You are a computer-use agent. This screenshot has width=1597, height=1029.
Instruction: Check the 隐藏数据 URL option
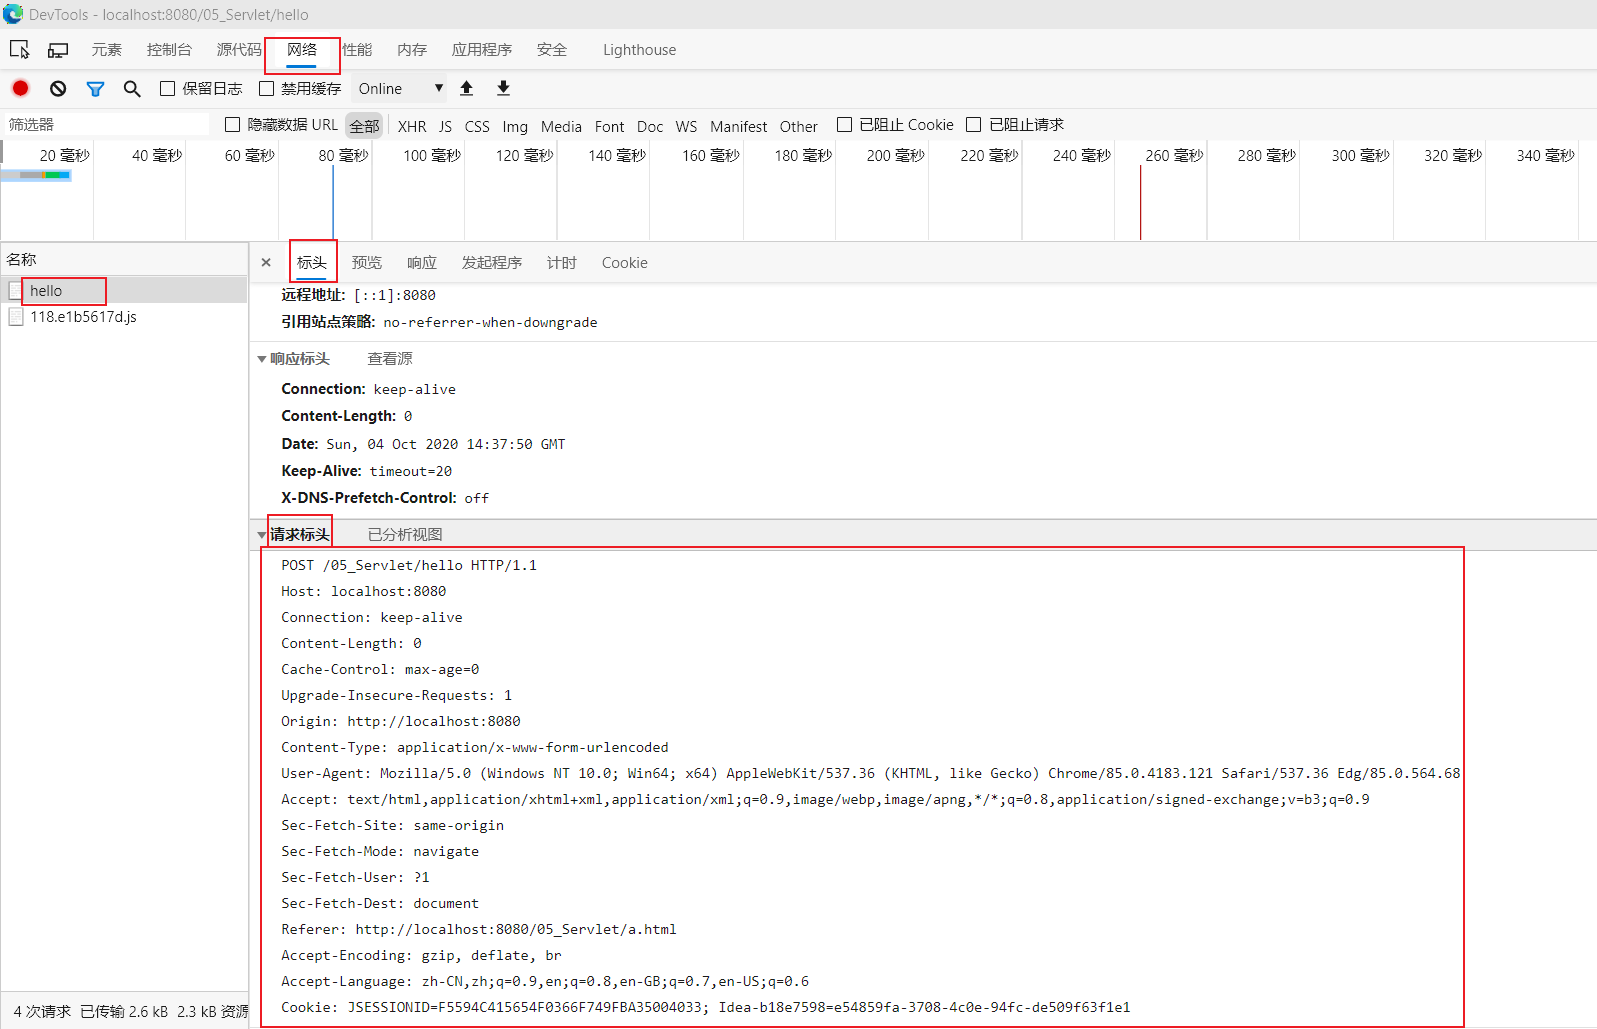point(232,124)
